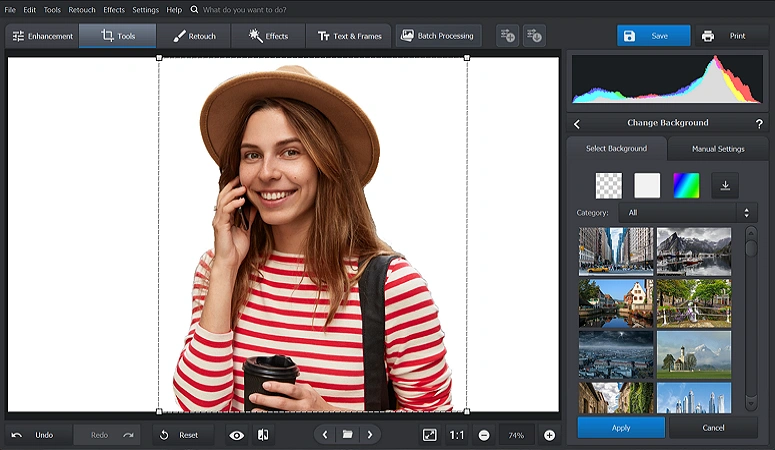Go to the previous photo
This screenshot has height=450, width=775.
(x=325, y=435)
